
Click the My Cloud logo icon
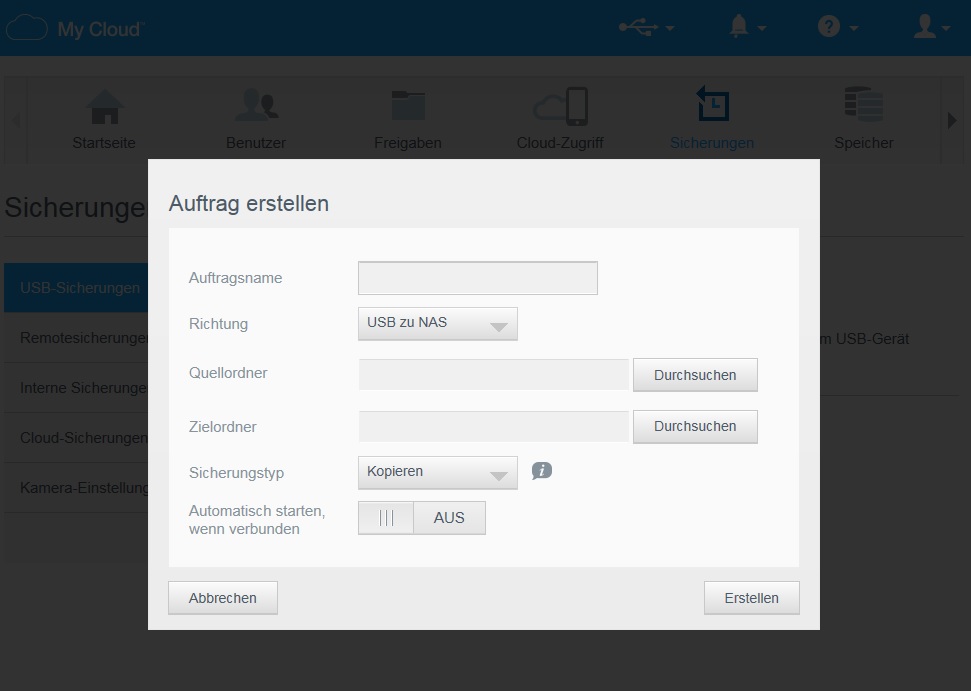pyautogui.click(x=27, y=28)
